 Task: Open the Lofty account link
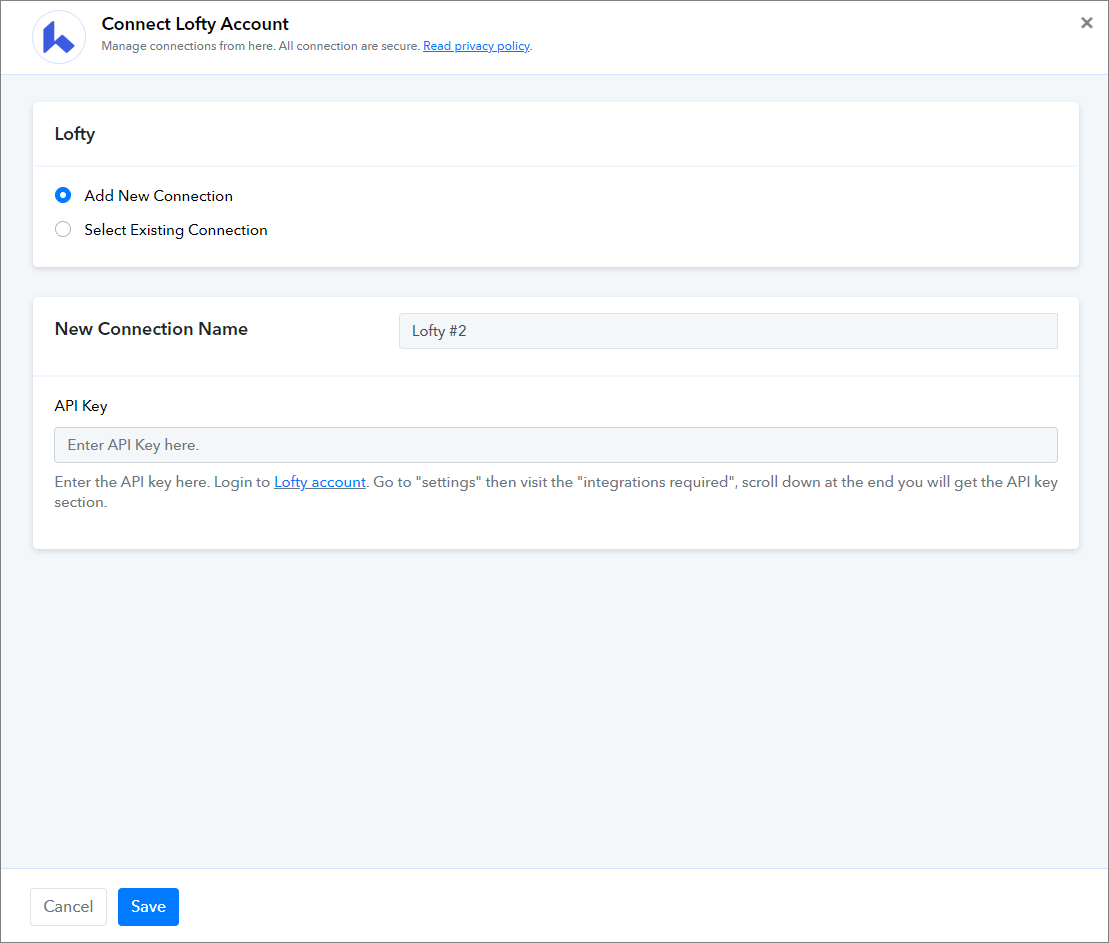pyautogui.click(x=320, y=482)
